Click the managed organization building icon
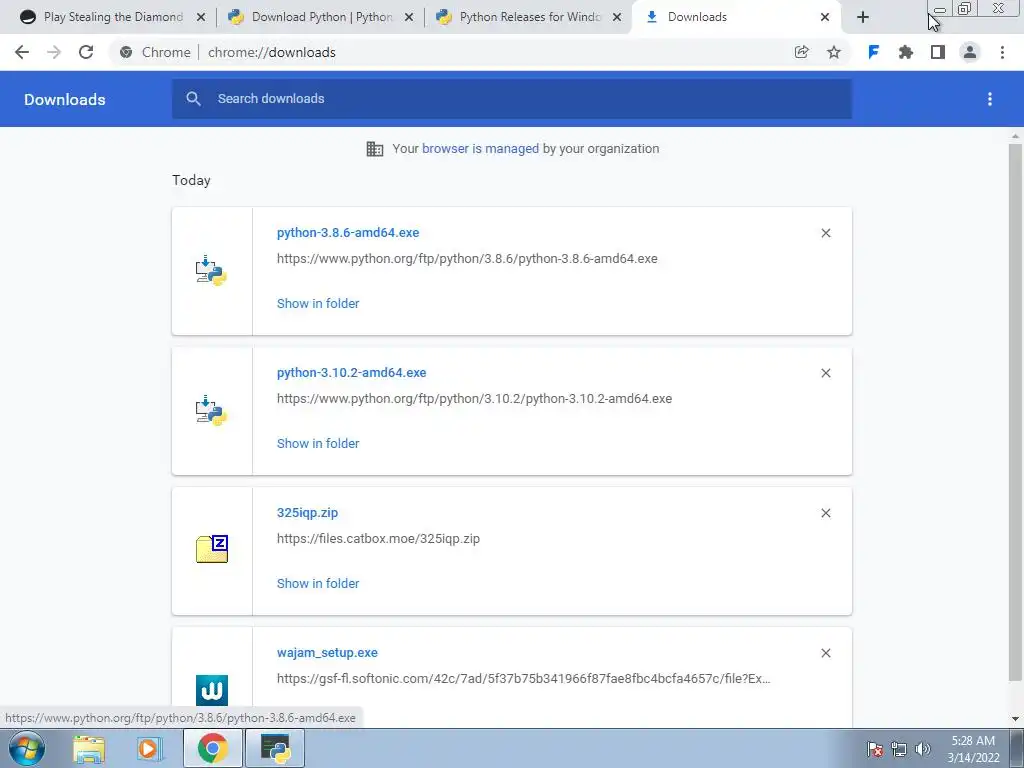Screen dimensions: 1024x768 click(x=375, y=149)
